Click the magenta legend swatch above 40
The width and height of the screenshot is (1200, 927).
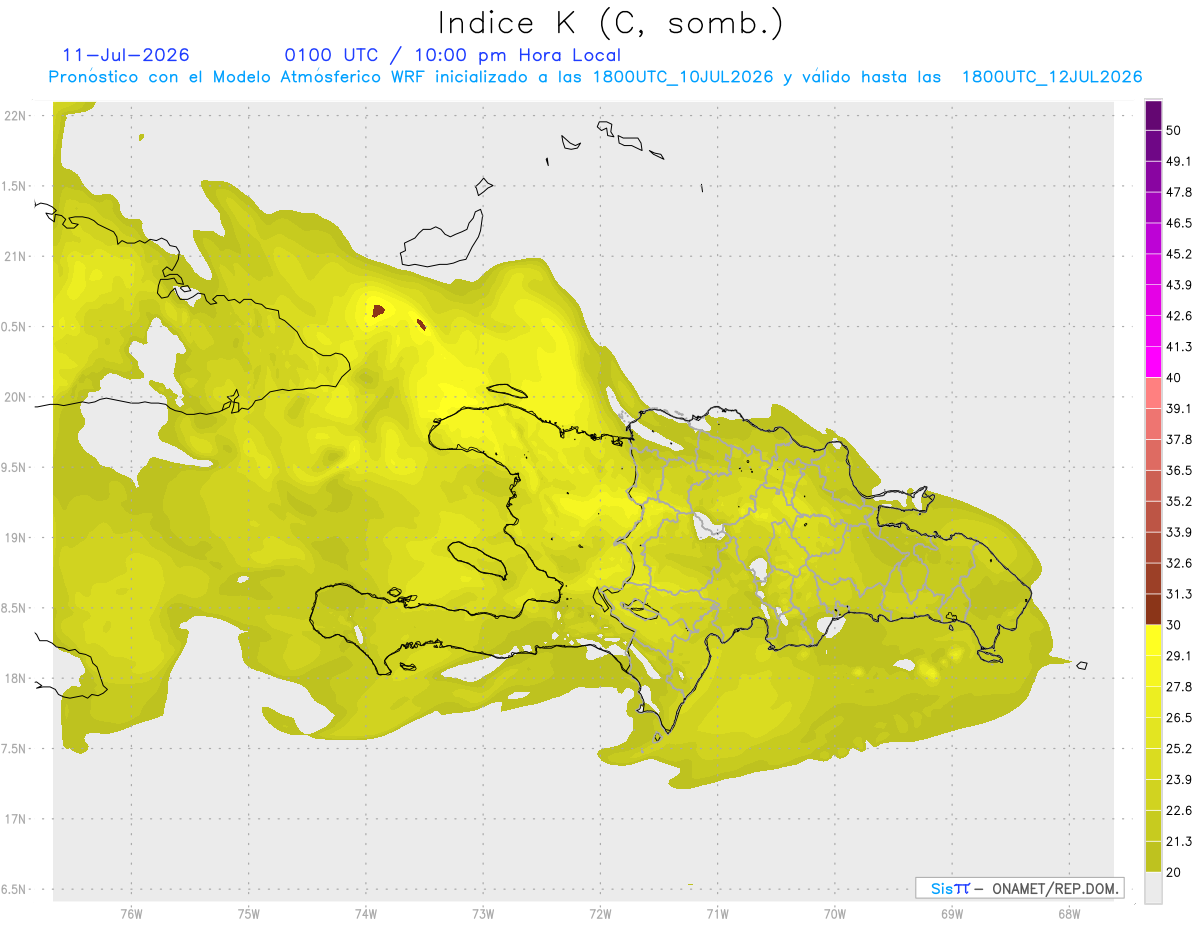click(x=1153, y=362)
